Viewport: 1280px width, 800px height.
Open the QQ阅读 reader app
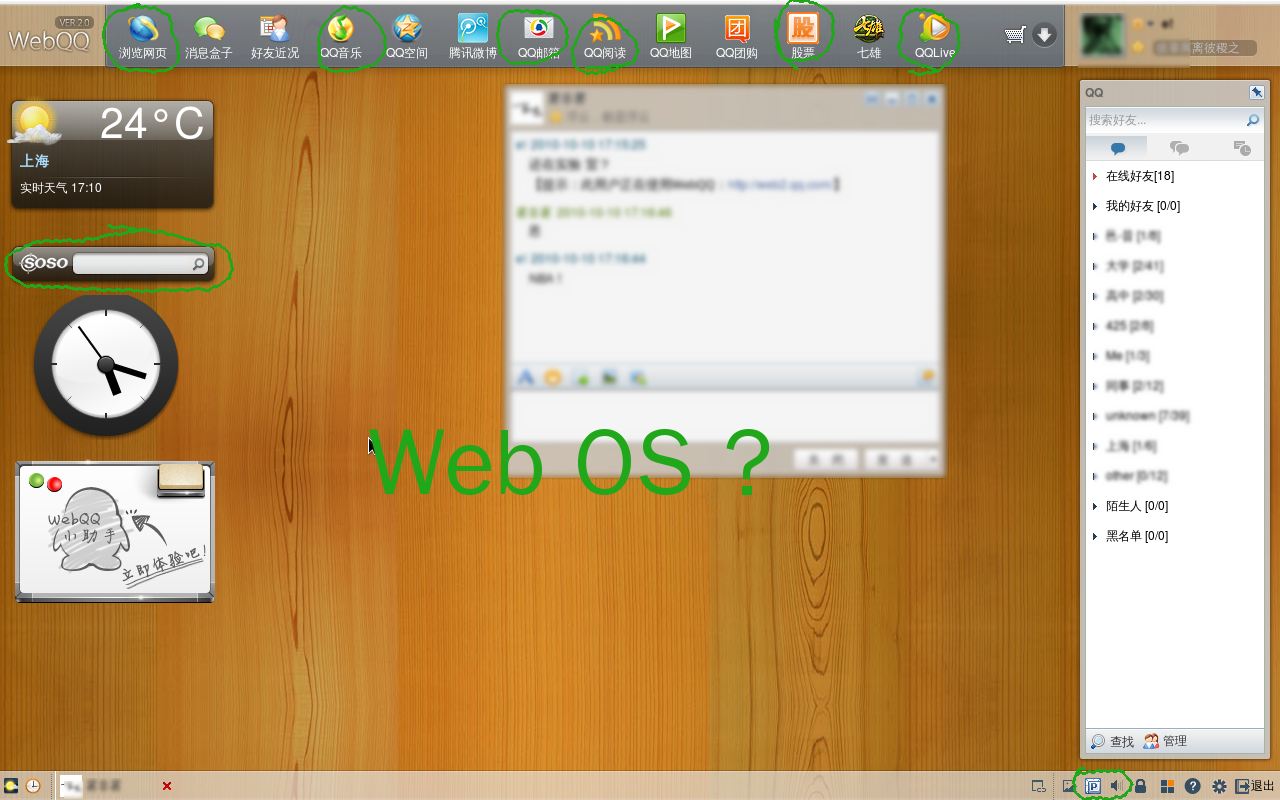coord(605,37)
